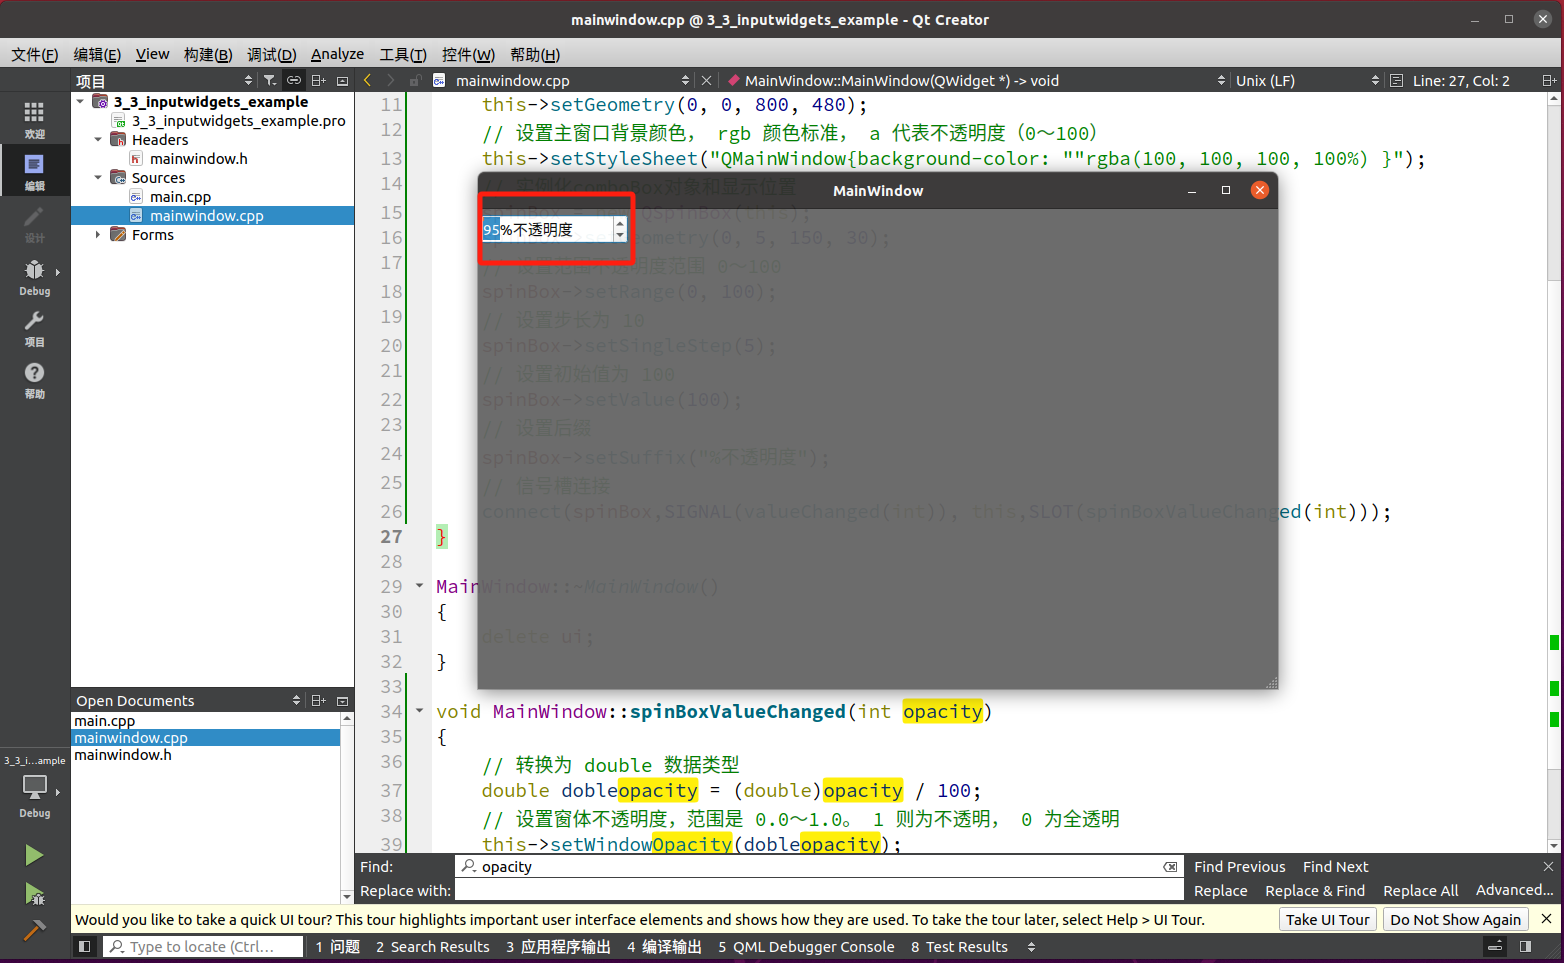The width and height of the screenshot is (1564, 963).
Task: Open Advanced... find options
Action: (1514, 890)
